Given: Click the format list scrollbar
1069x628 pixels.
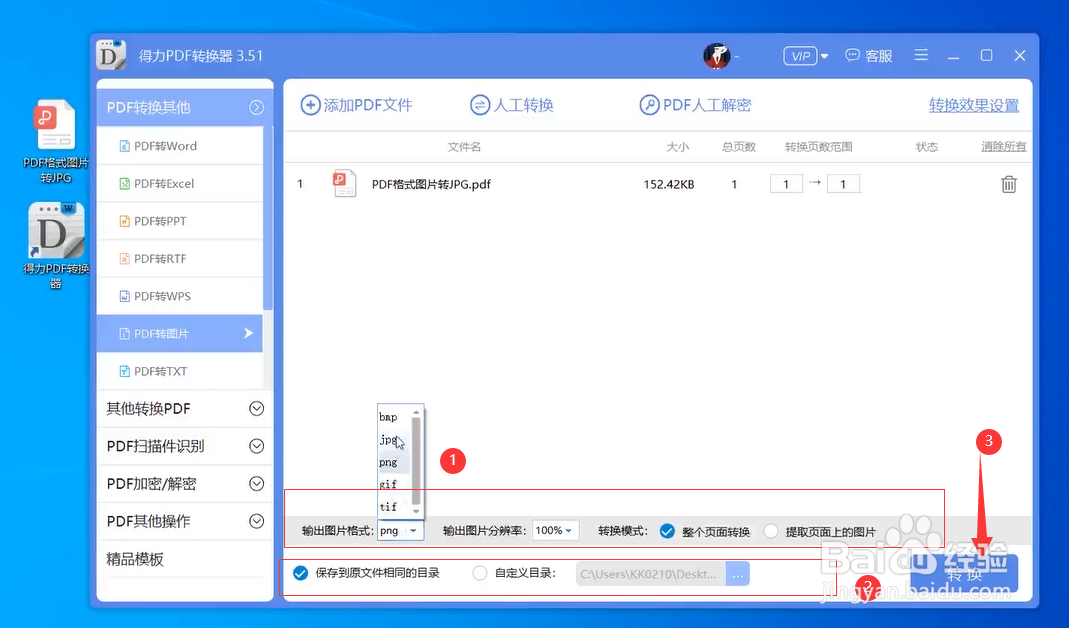Looking at the screenshot, I should (417, 461).
